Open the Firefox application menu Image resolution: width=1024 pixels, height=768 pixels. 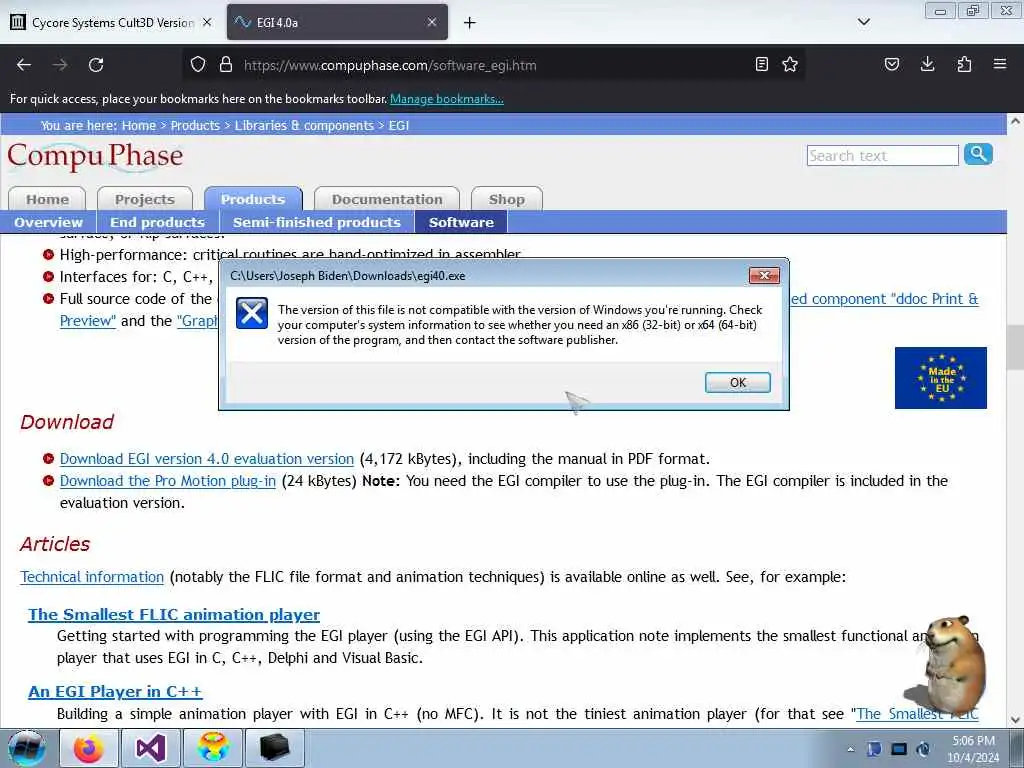1000,64
